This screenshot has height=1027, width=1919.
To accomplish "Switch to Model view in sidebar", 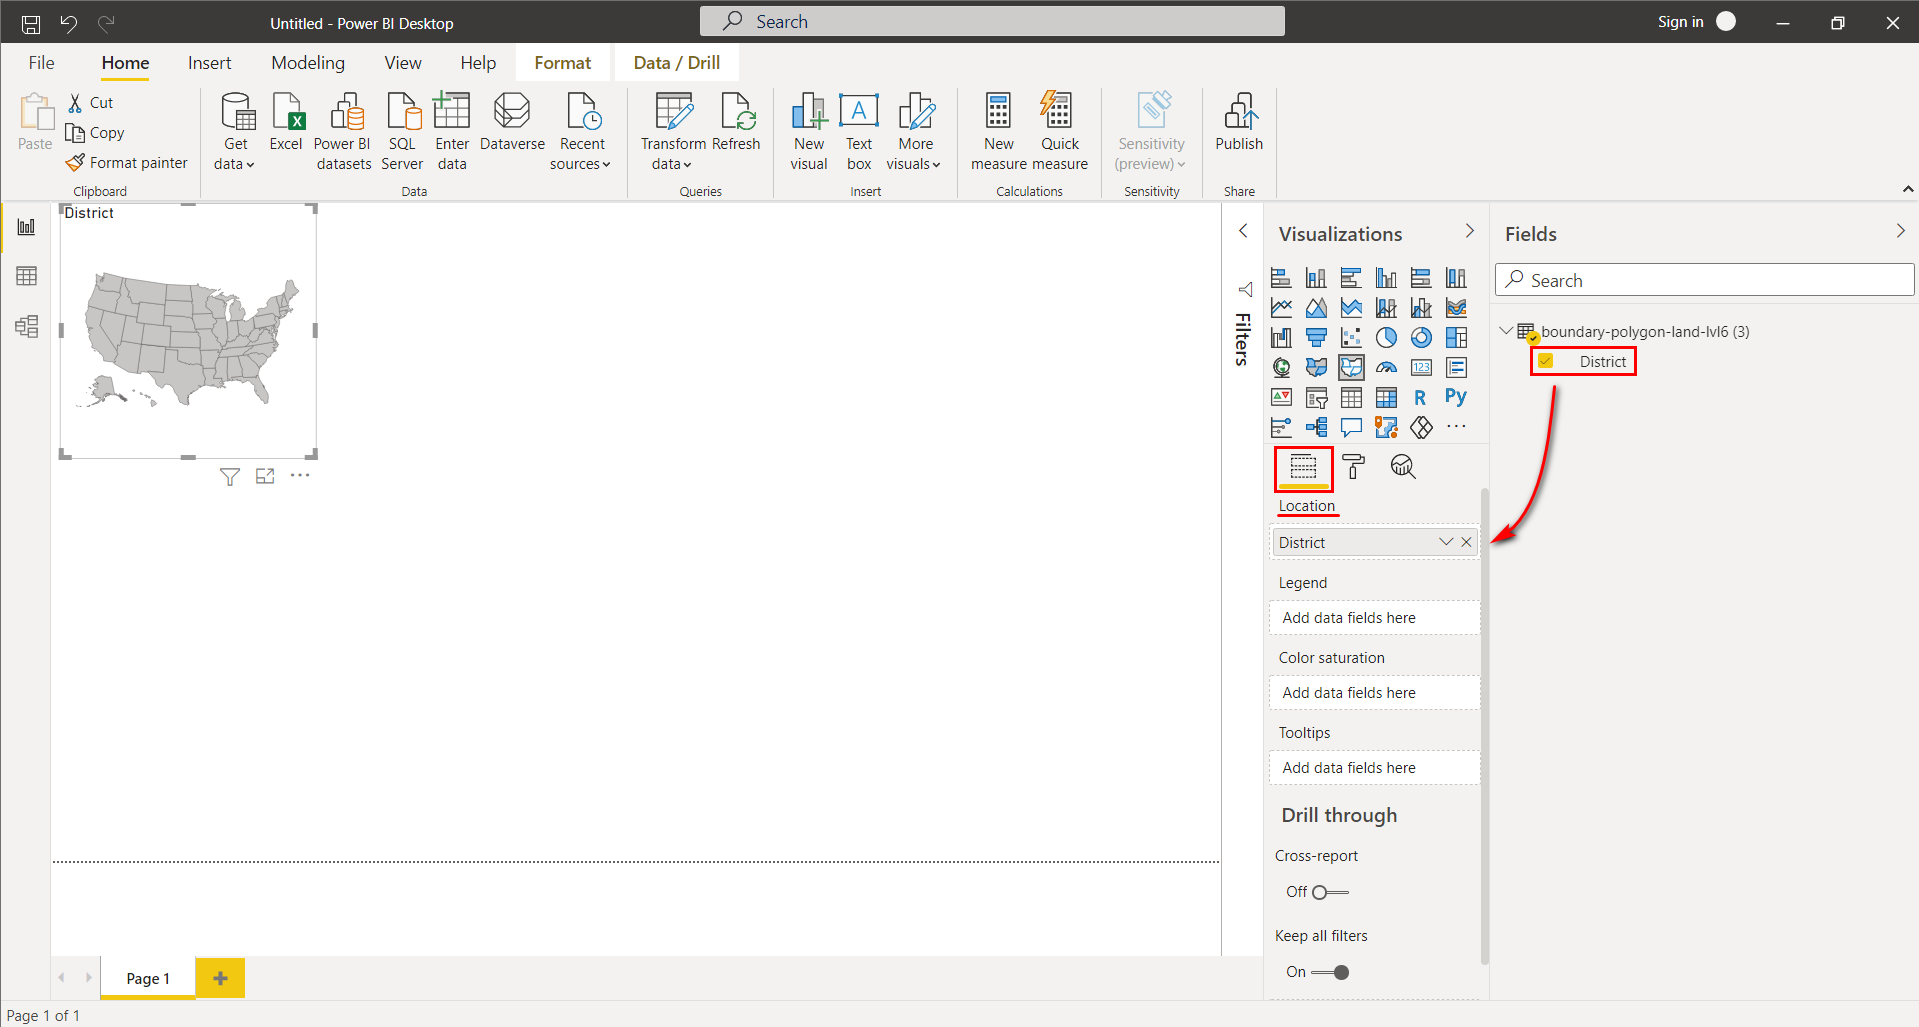I will click(x=27, y=326).
